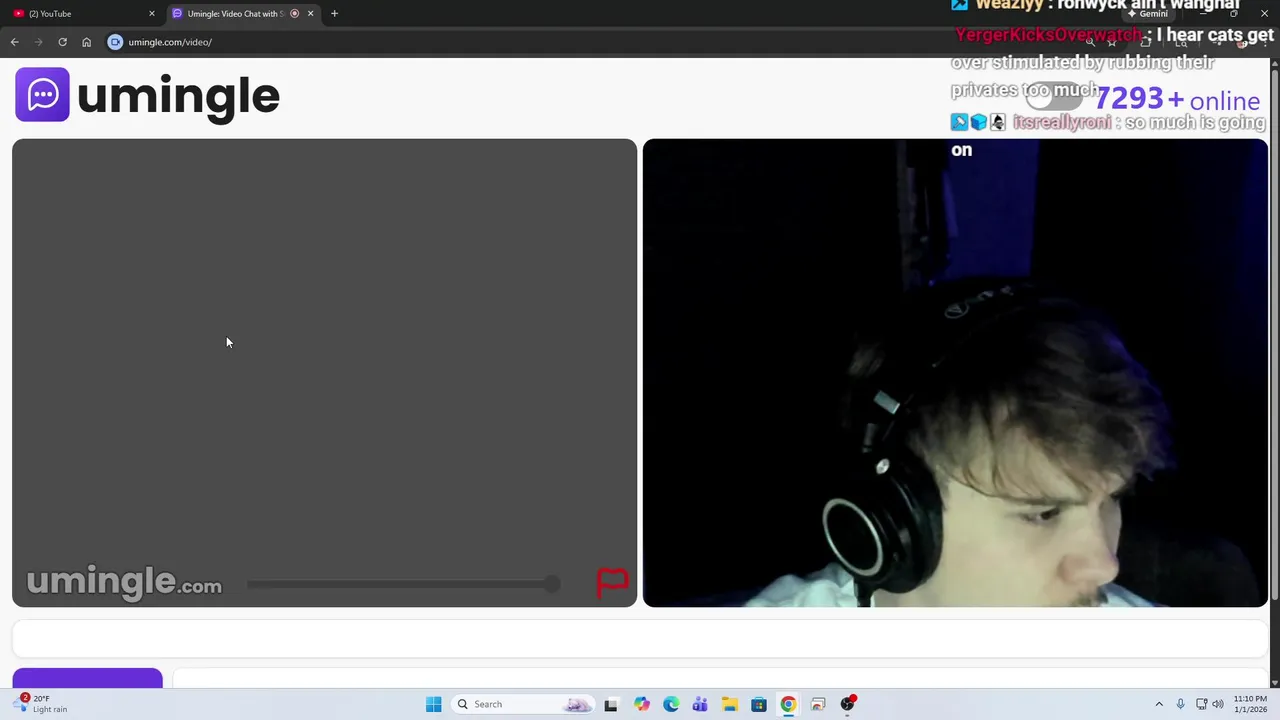The width and height of the screenshot is (1280, 720).
Task: Open the Windows Start menu
Action: click(433, 704)
